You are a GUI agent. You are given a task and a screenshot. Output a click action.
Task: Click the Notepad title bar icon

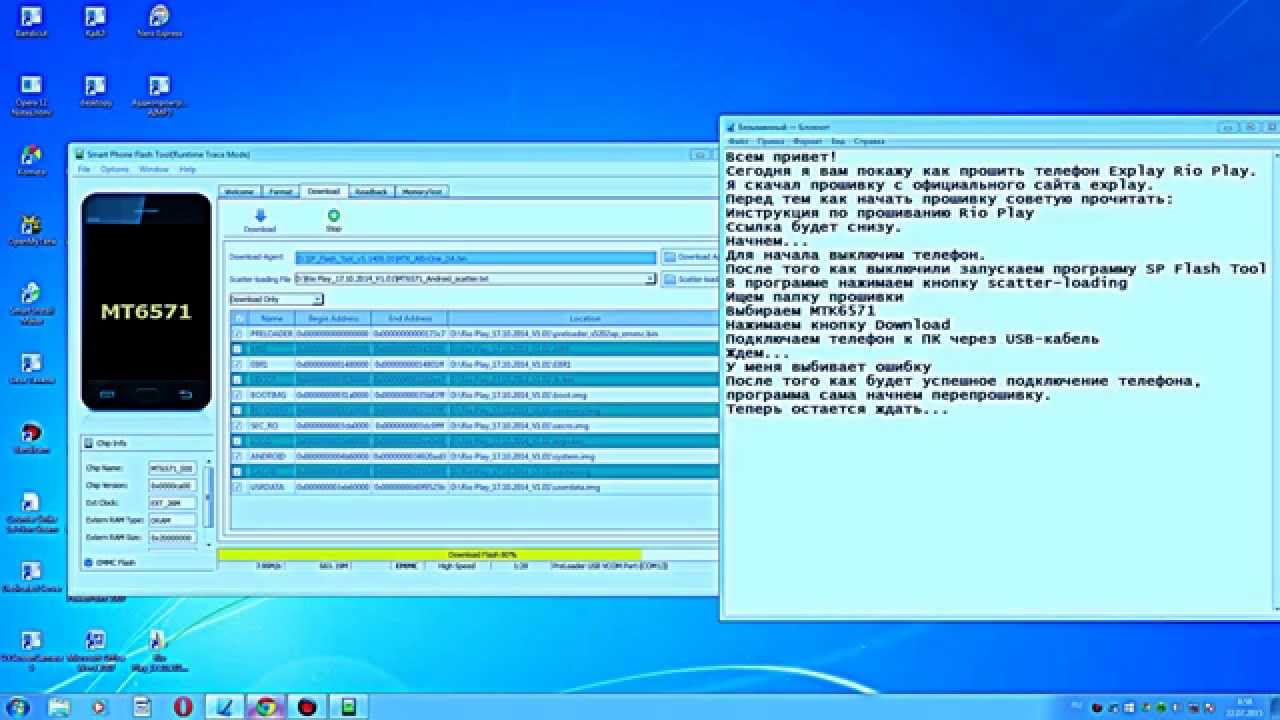730,127
